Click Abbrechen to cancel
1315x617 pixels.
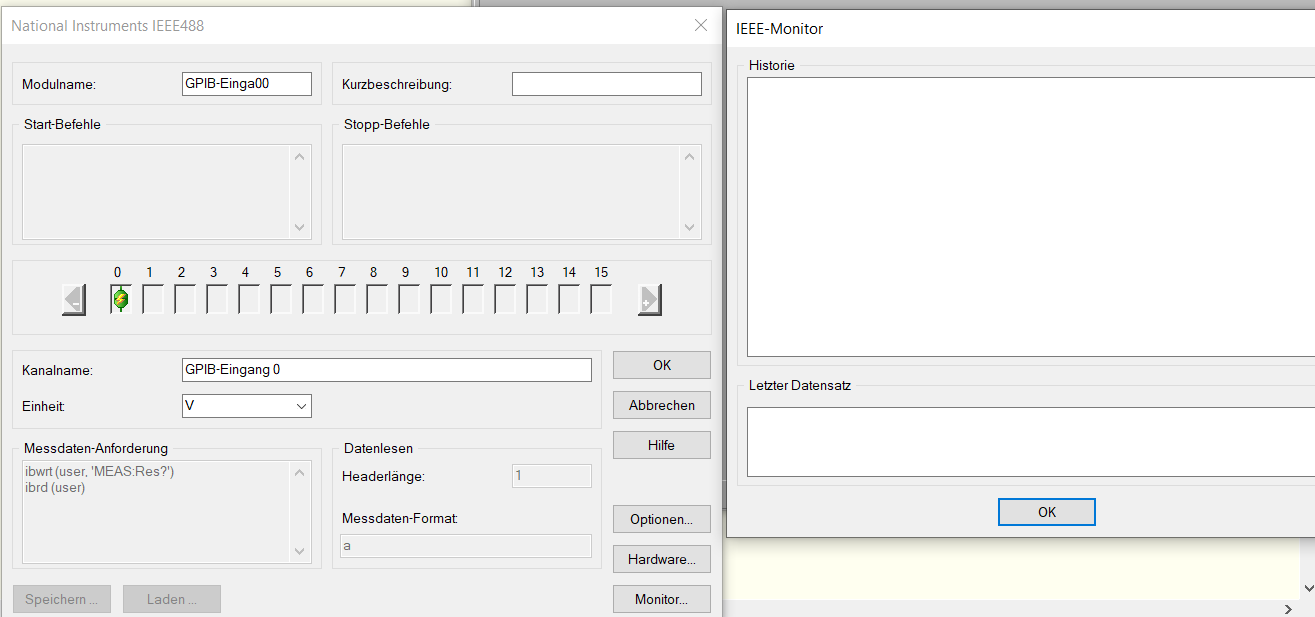pyautogui.click(x=662, y=405)
